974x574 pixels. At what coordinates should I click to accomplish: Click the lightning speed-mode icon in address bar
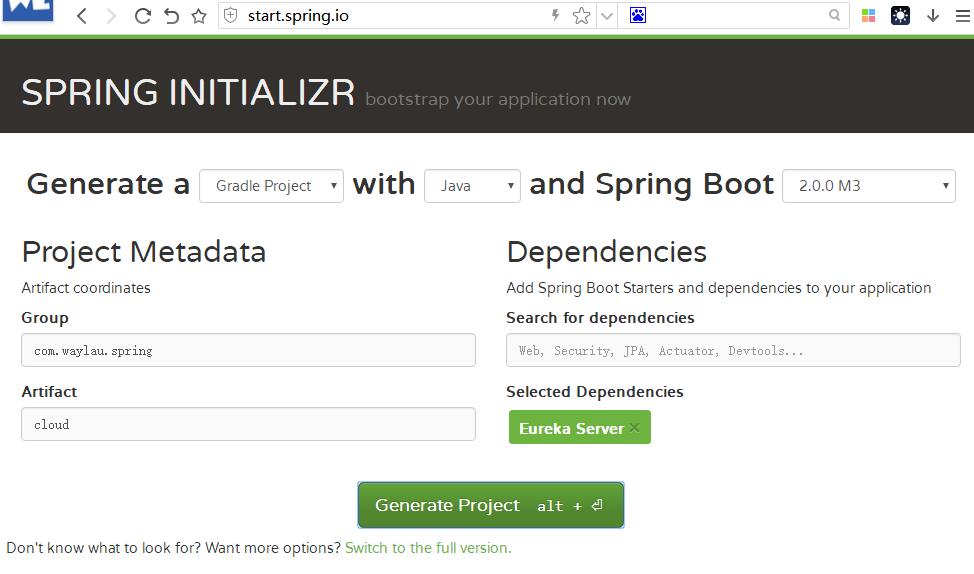[556, 16]
